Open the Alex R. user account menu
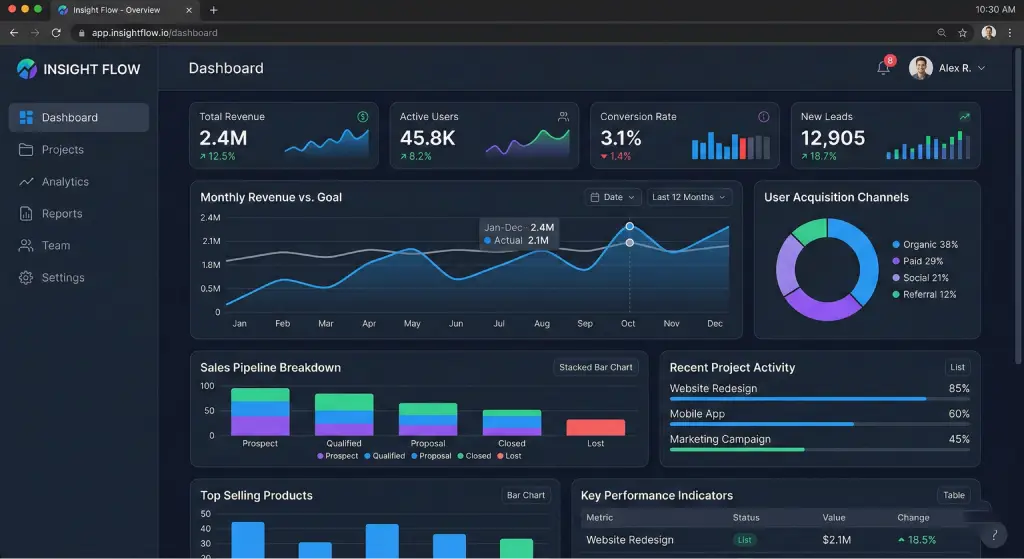This screenshot has width=1024, height=559. pyautogui.click(x=947, y=68)
